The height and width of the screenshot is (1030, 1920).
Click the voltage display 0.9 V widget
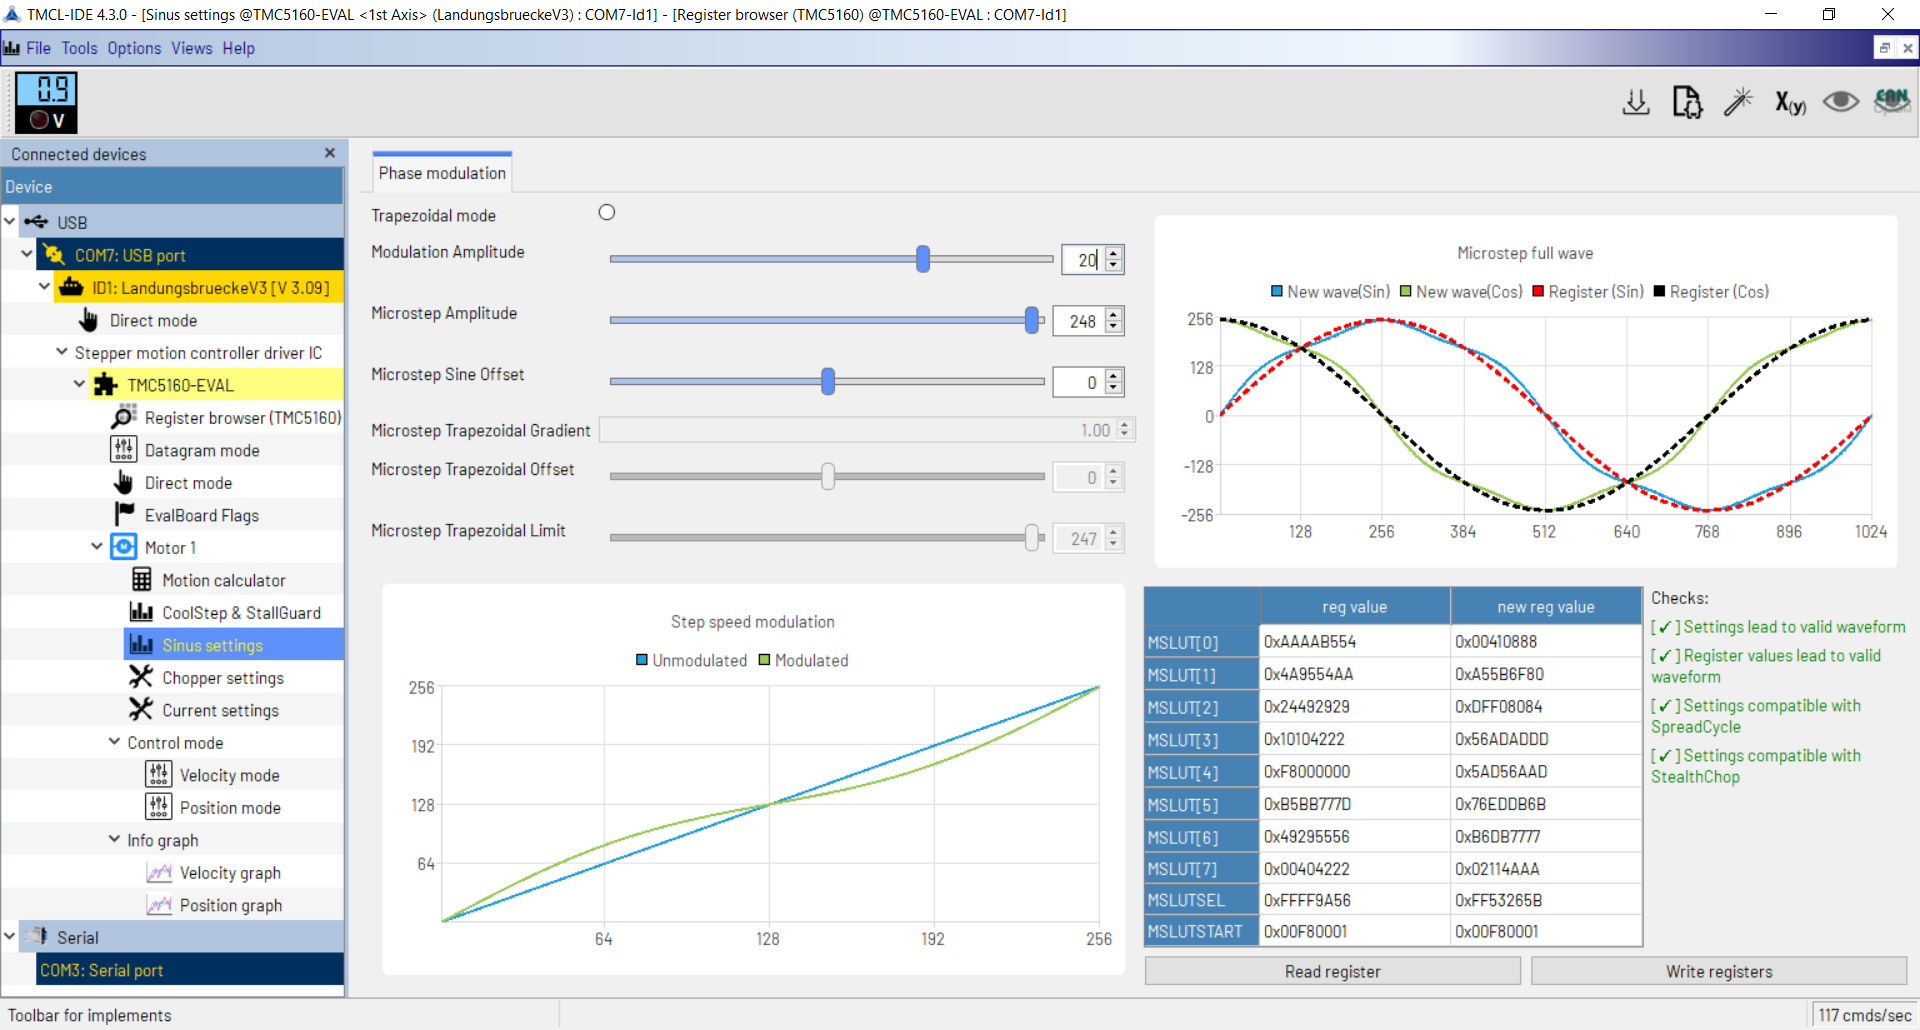point(46,102)
